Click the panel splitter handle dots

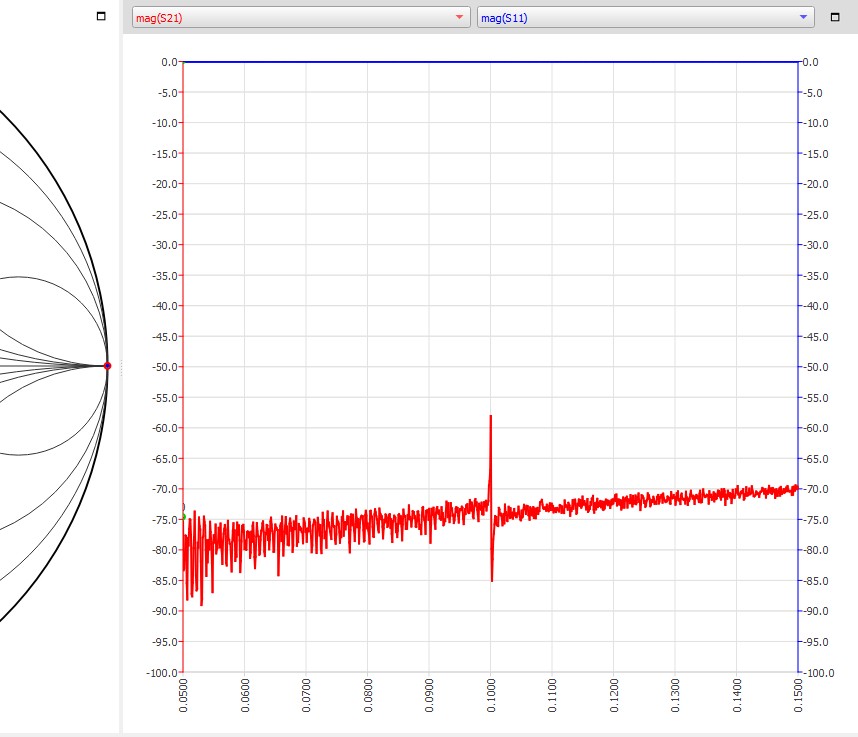(x=121, y=368)
